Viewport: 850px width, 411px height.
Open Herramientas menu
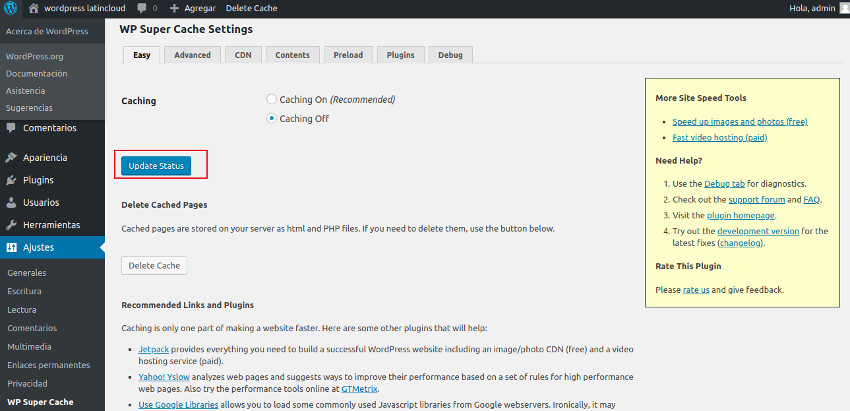point(51,225)
